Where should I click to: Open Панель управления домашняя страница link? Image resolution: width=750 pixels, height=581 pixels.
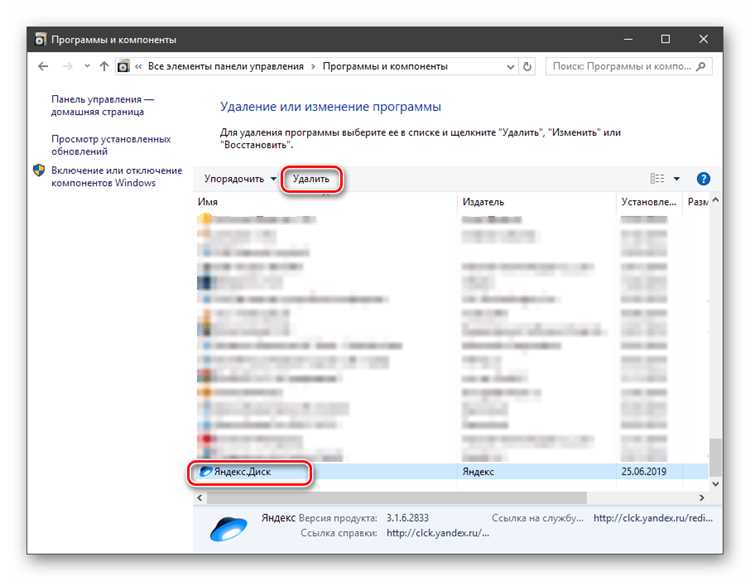click(x=102, y=105)
